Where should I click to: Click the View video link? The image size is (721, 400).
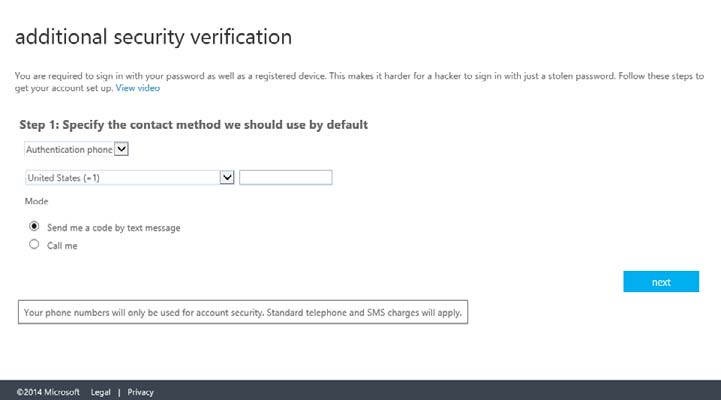click(137, 89)
